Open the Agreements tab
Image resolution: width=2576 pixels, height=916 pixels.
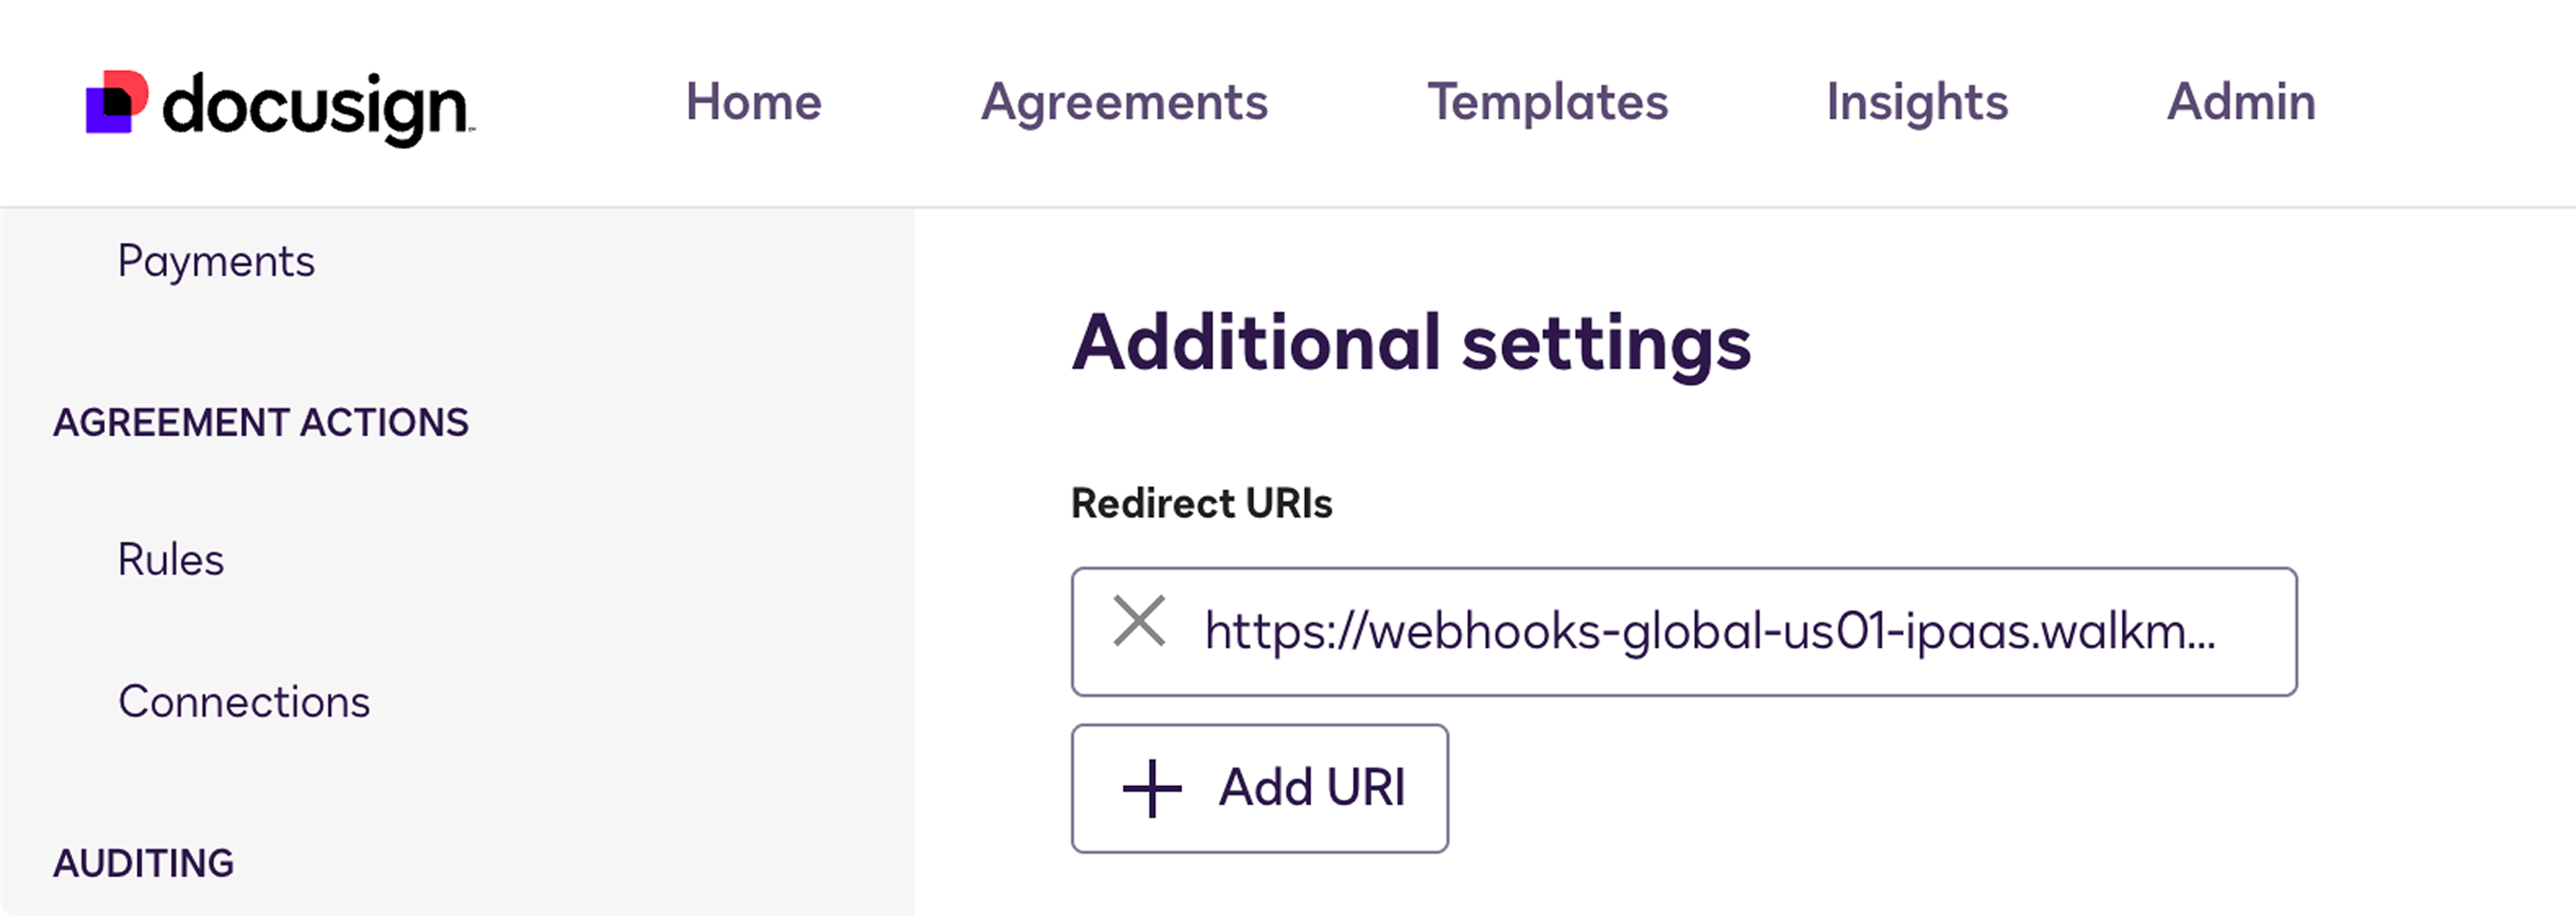(1124, 102)
